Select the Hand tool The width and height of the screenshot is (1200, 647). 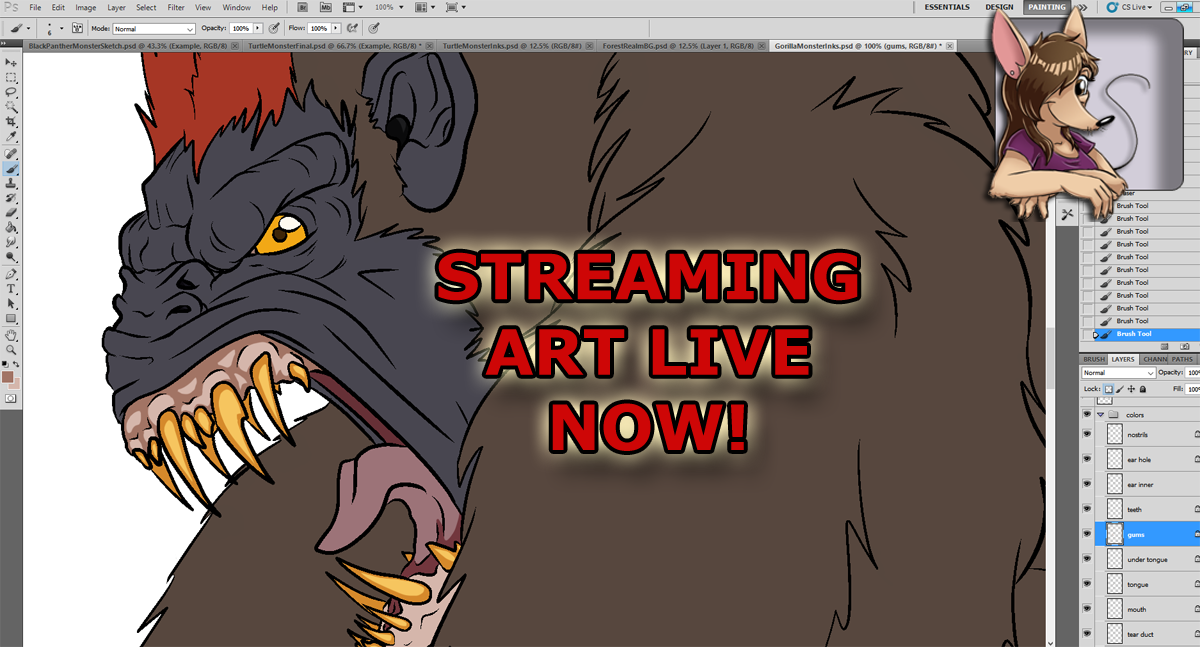point(11,336)
